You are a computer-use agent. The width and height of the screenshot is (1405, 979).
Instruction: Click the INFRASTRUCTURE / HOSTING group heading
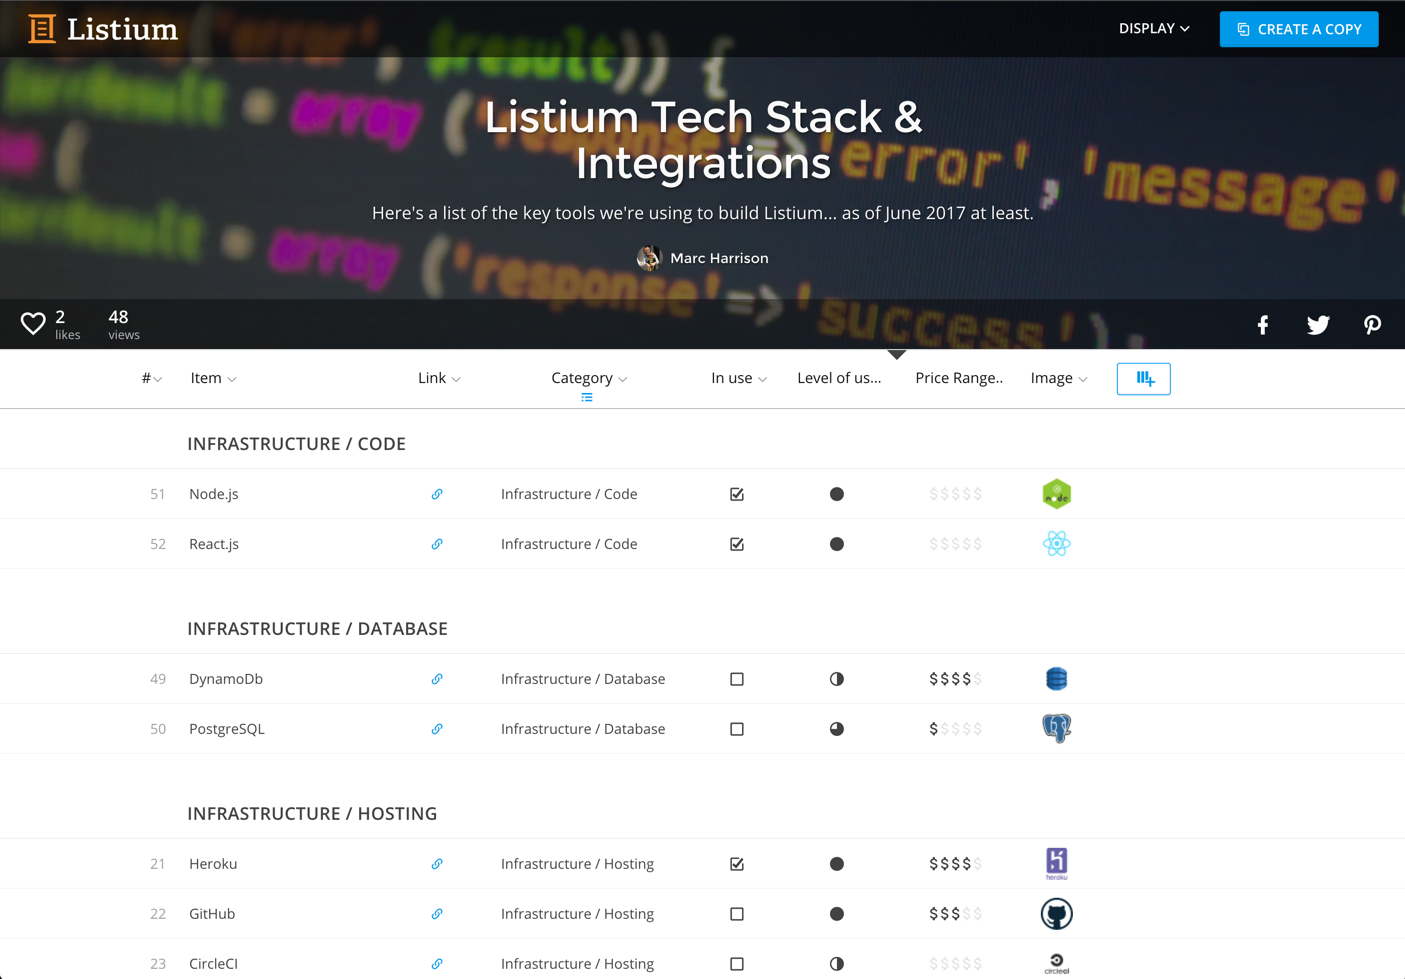click(312, 814)
